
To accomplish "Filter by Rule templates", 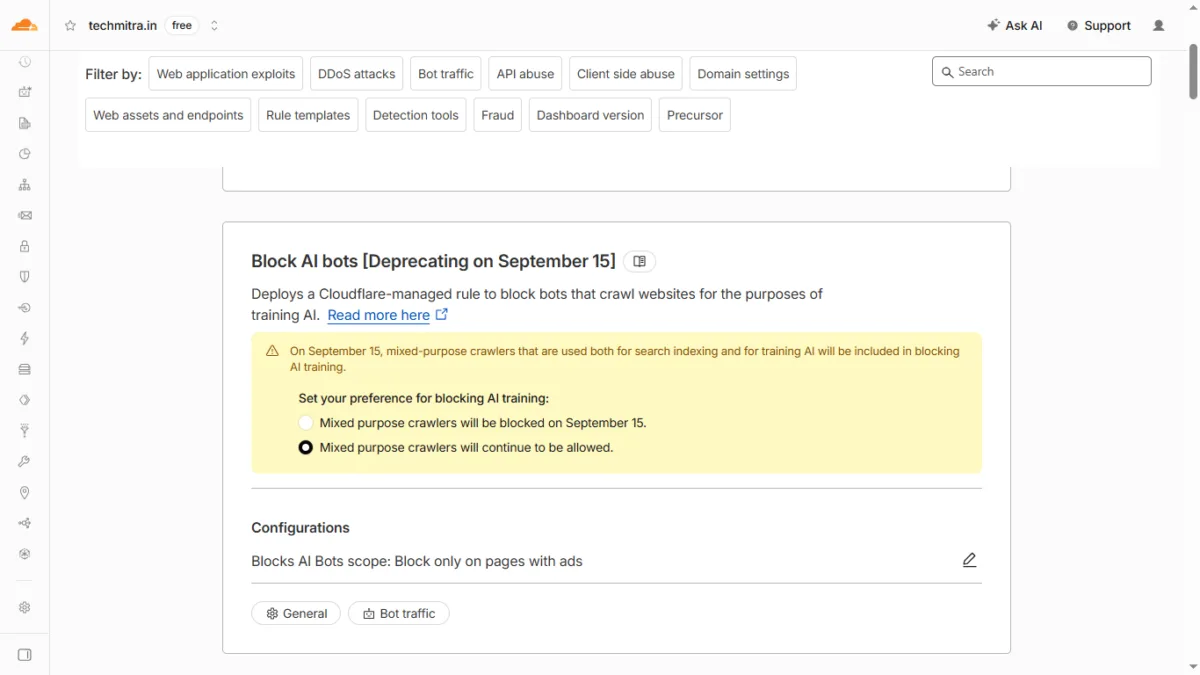I will point(308,115).
